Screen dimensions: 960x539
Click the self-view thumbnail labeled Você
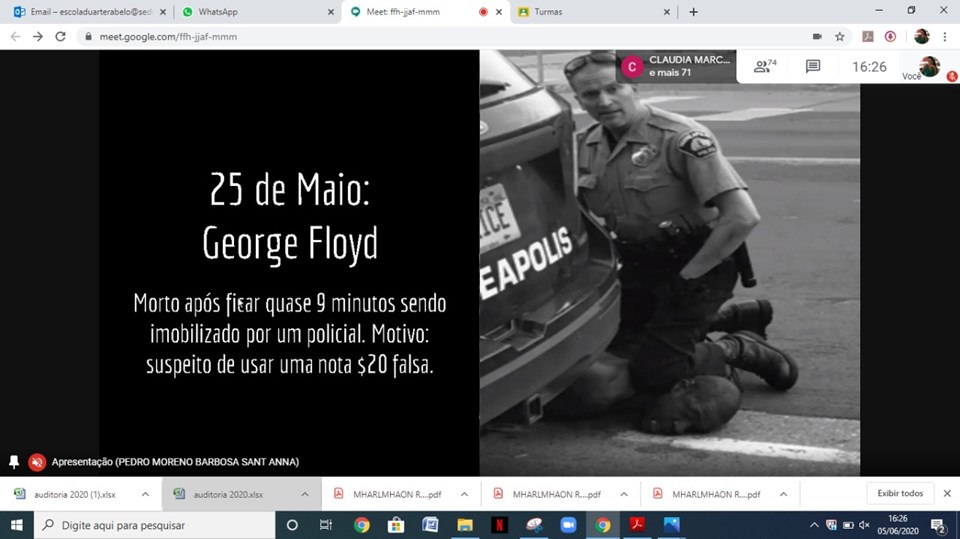tap(929, 66)
